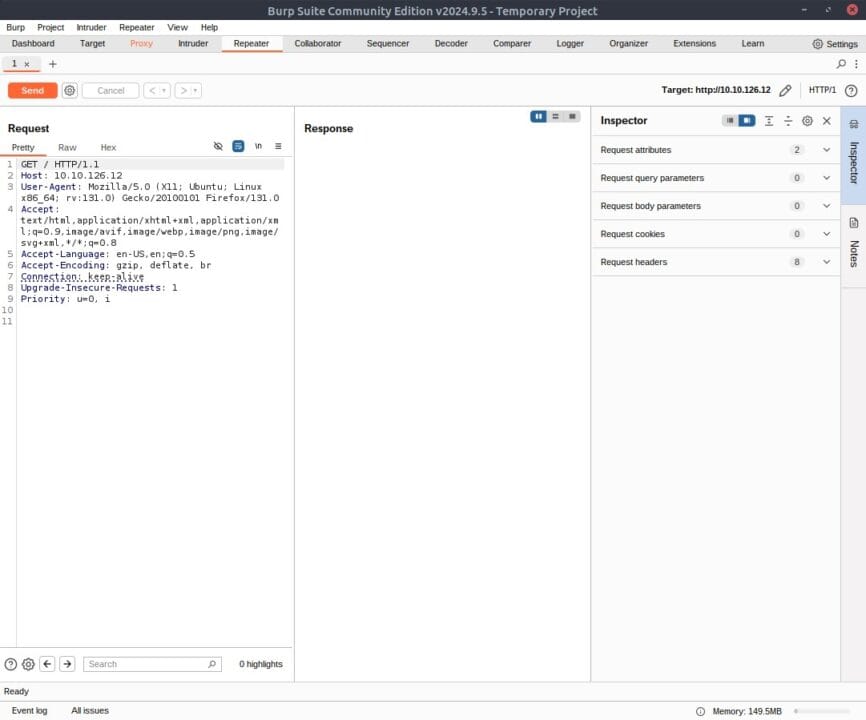This screenshot has height=720, width=866.
Task: Expand the Request attributes section in Inspector
Action: (x=825, y=149)
